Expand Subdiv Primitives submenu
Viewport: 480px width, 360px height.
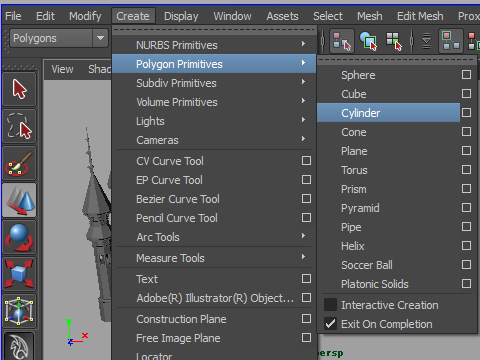(x=215, y=83)
